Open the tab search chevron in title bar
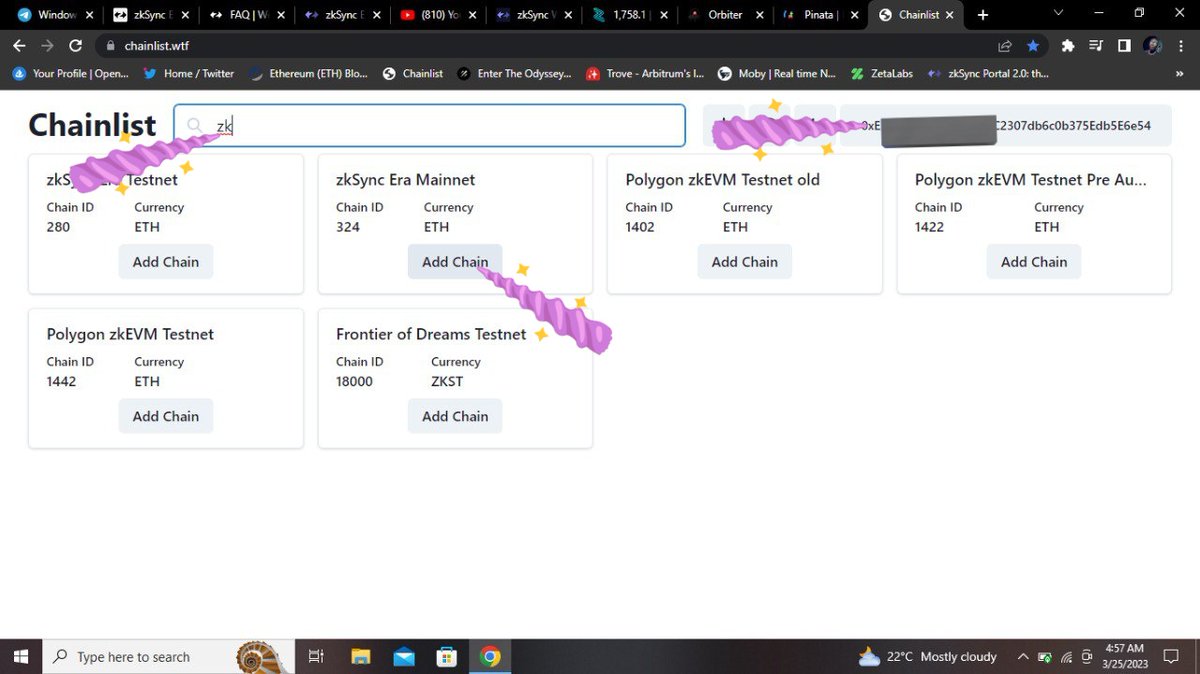This screenshot has height=674, width=1200. 1058,14
